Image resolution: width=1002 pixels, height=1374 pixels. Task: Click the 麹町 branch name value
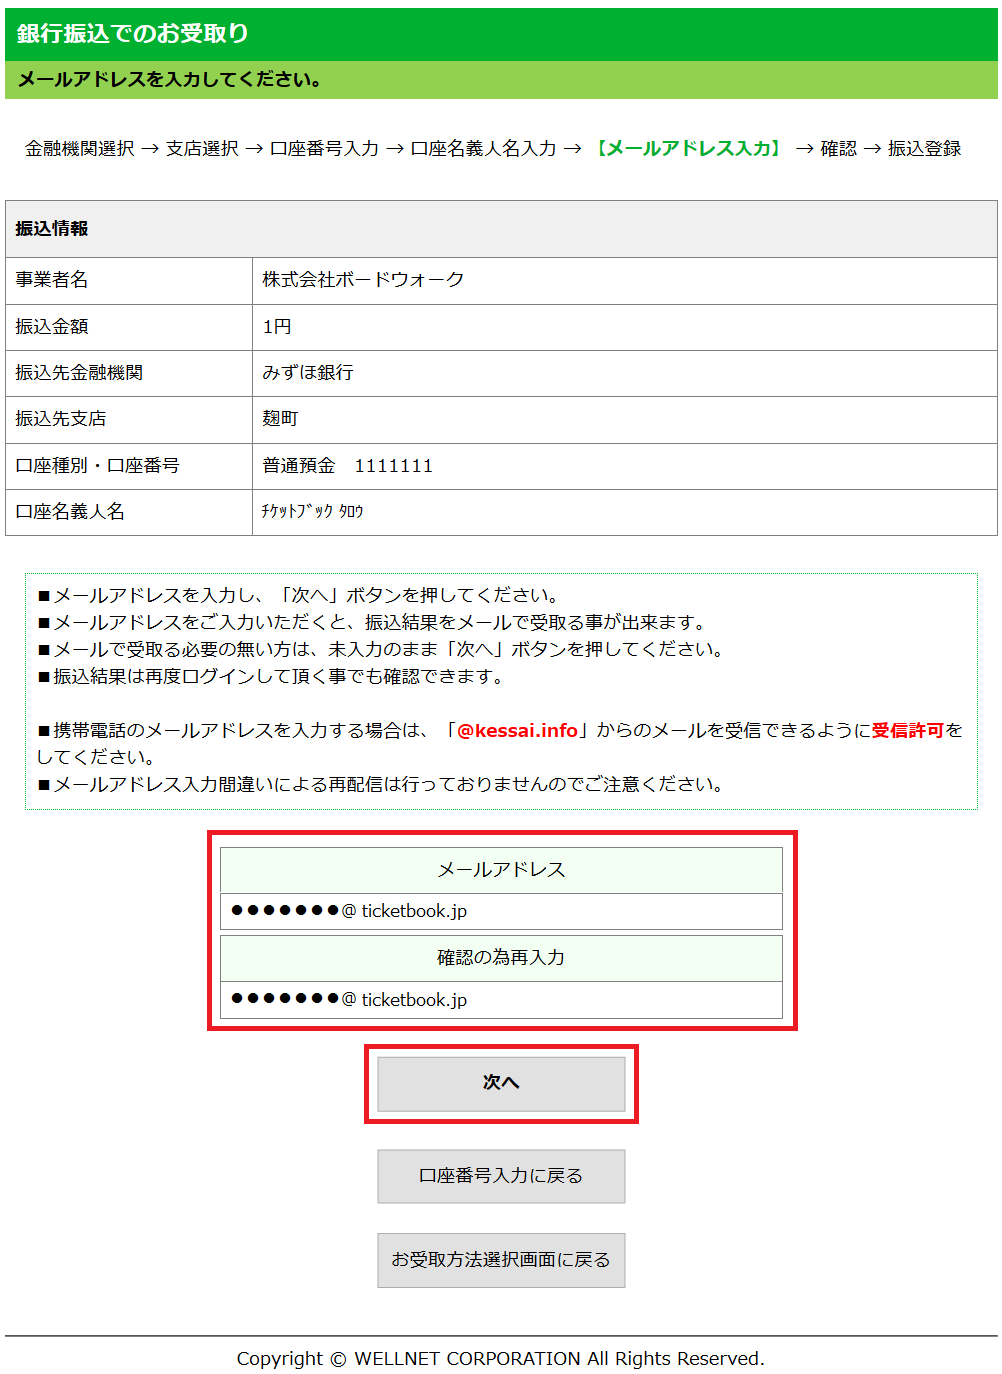point(280,419)
